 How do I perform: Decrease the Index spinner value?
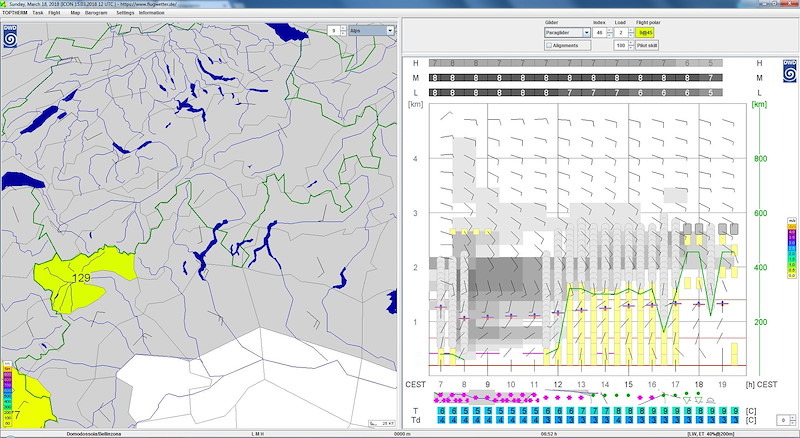[609, 35]
